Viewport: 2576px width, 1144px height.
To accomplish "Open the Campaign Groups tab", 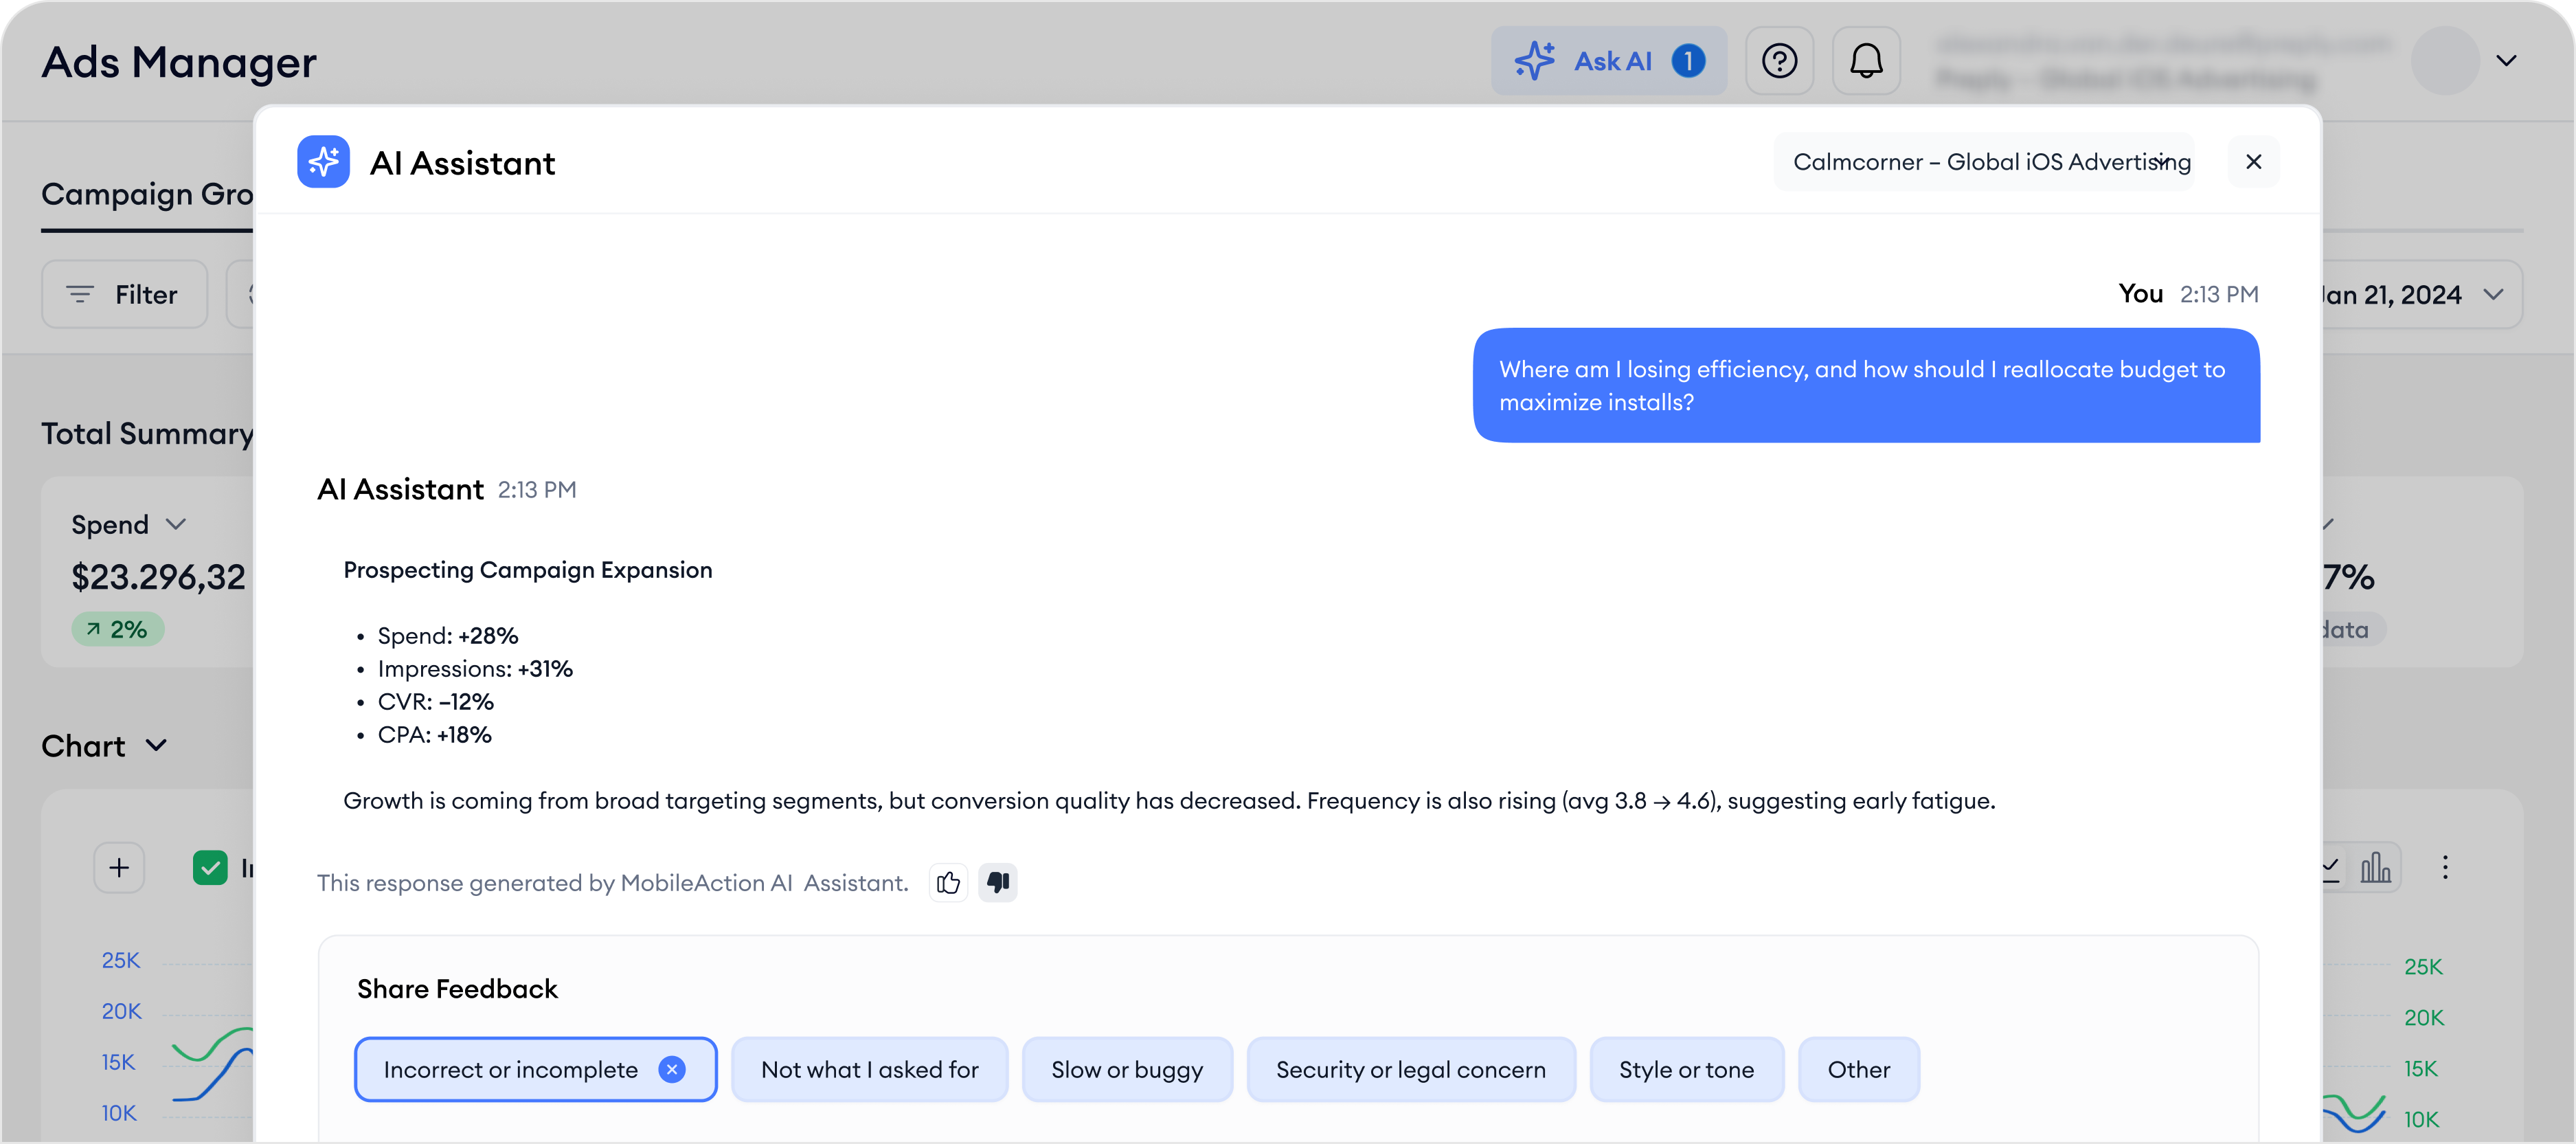I will click(147, 194).
